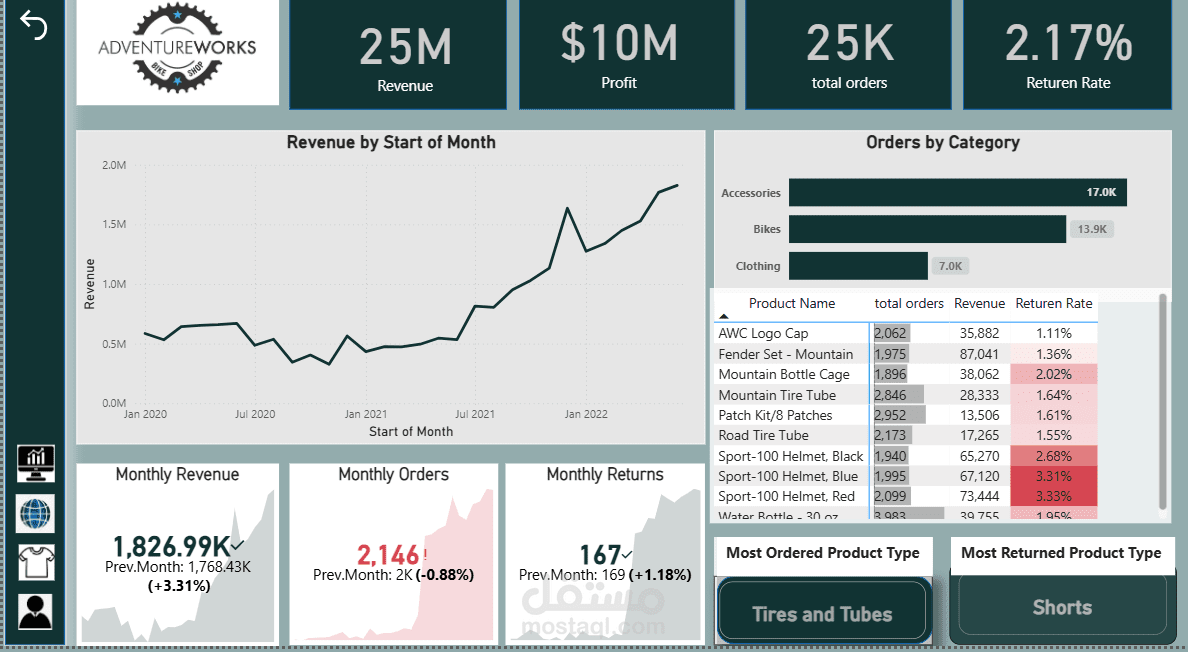Open the globe map page icon
This screenshot has width=1188, height=652.
[x=36, y=513]
